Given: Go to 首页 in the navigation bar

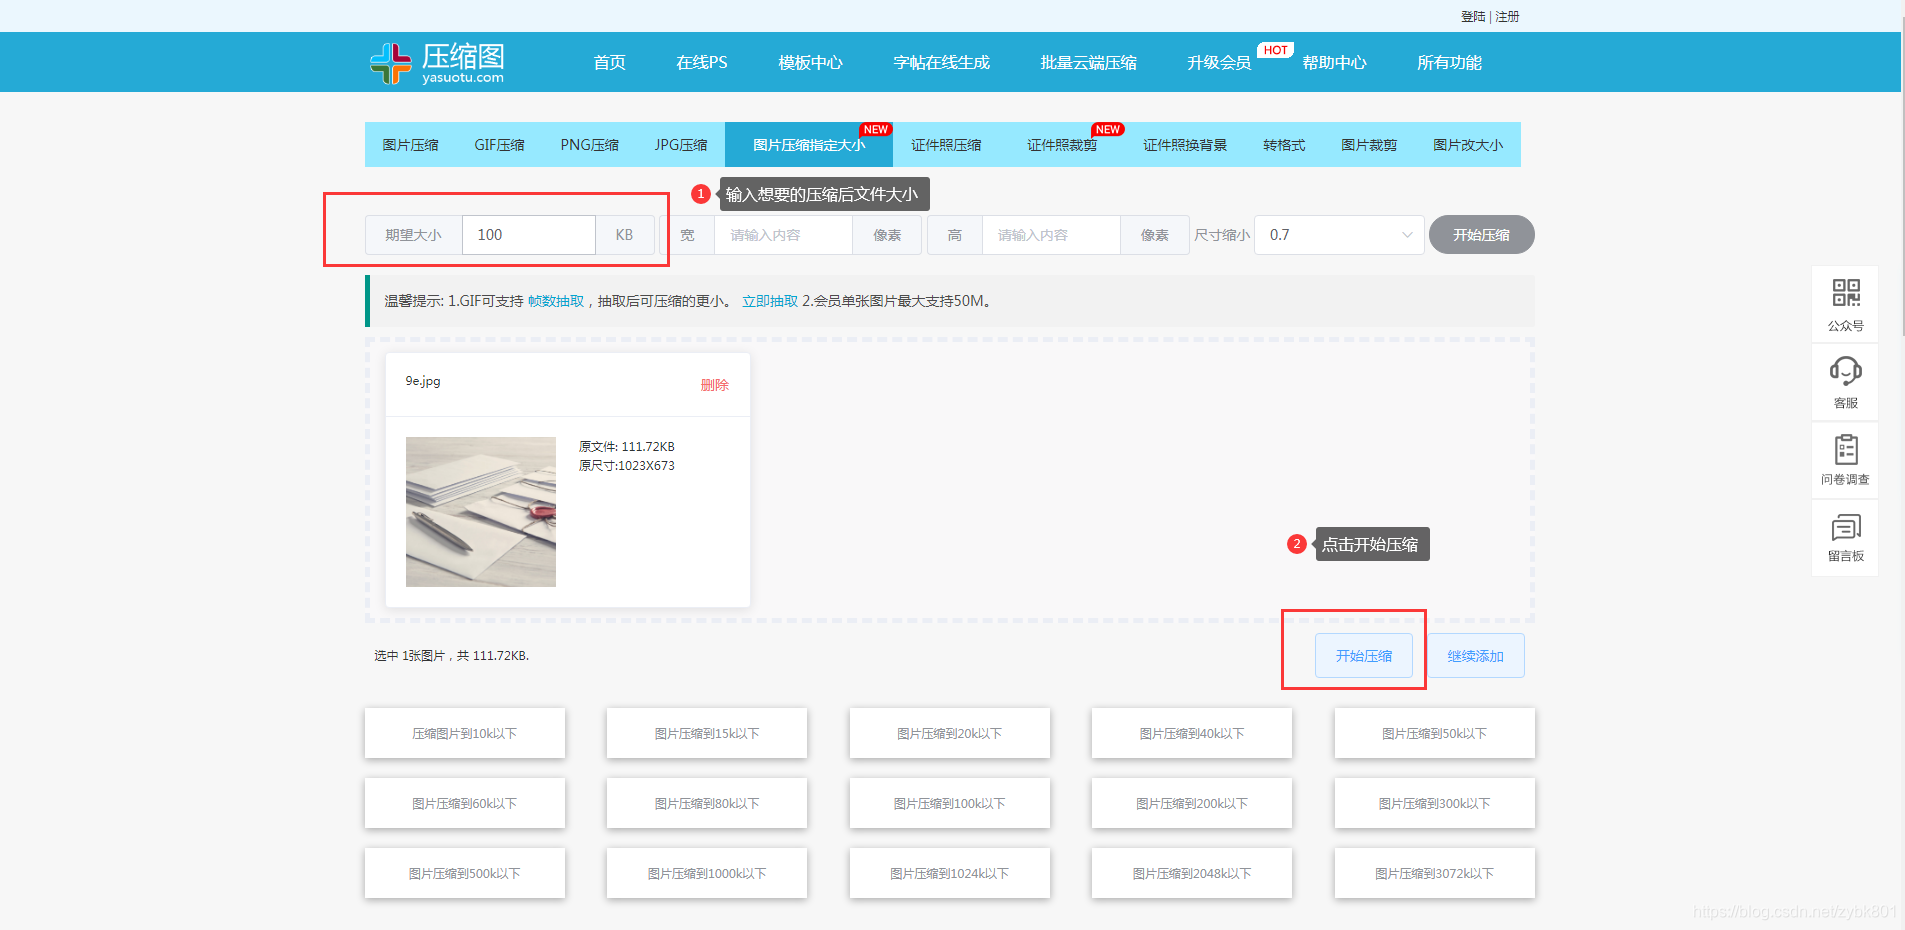Looking at the screenshot, I should [x=609, y=62].
